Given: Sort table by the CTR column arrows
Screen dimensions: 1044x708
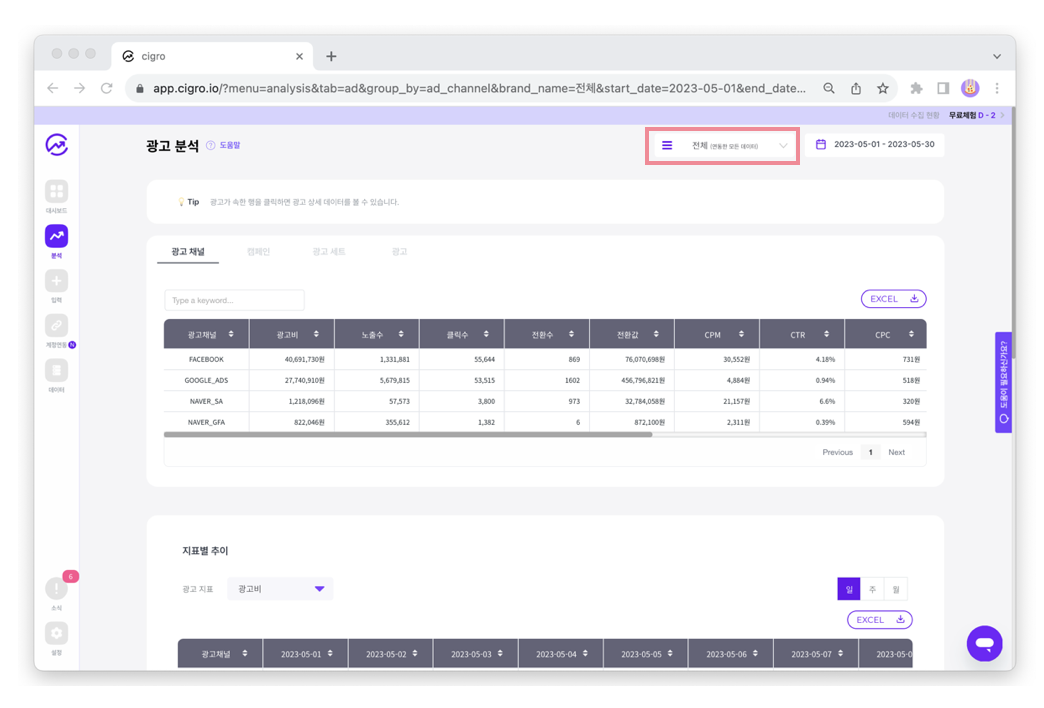Looking at the screenshot, I should pyautogui.click(x=826, y=334).
